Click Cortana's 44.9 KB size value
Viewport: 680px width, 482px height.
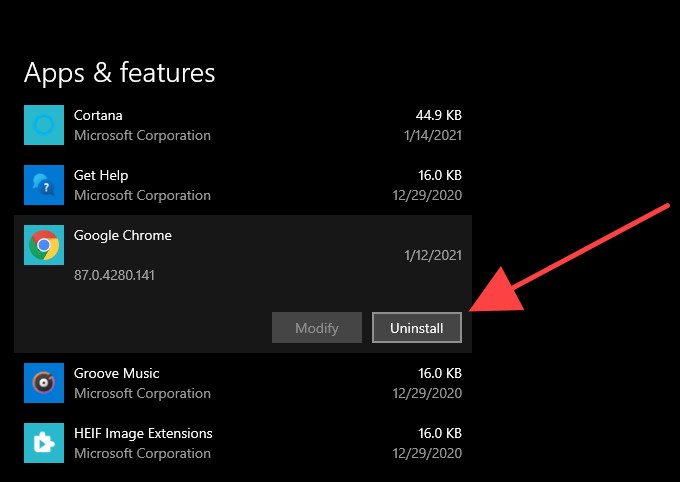438,115
